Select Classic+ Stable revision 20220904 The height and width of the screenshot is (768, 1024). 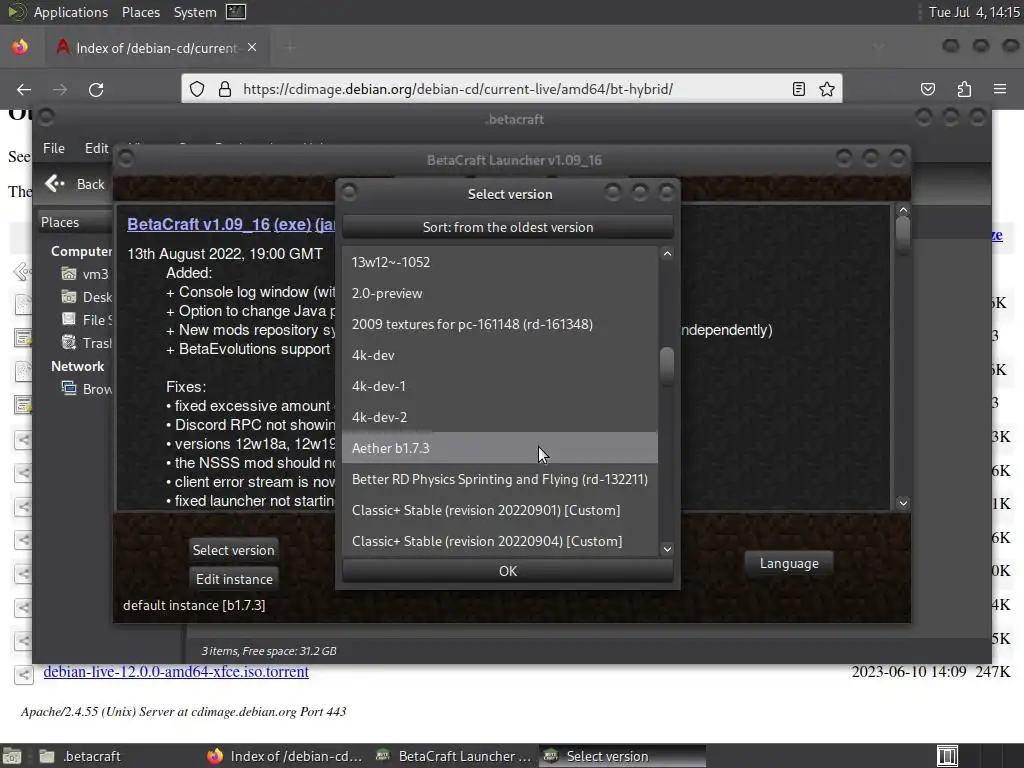point(500,541)
